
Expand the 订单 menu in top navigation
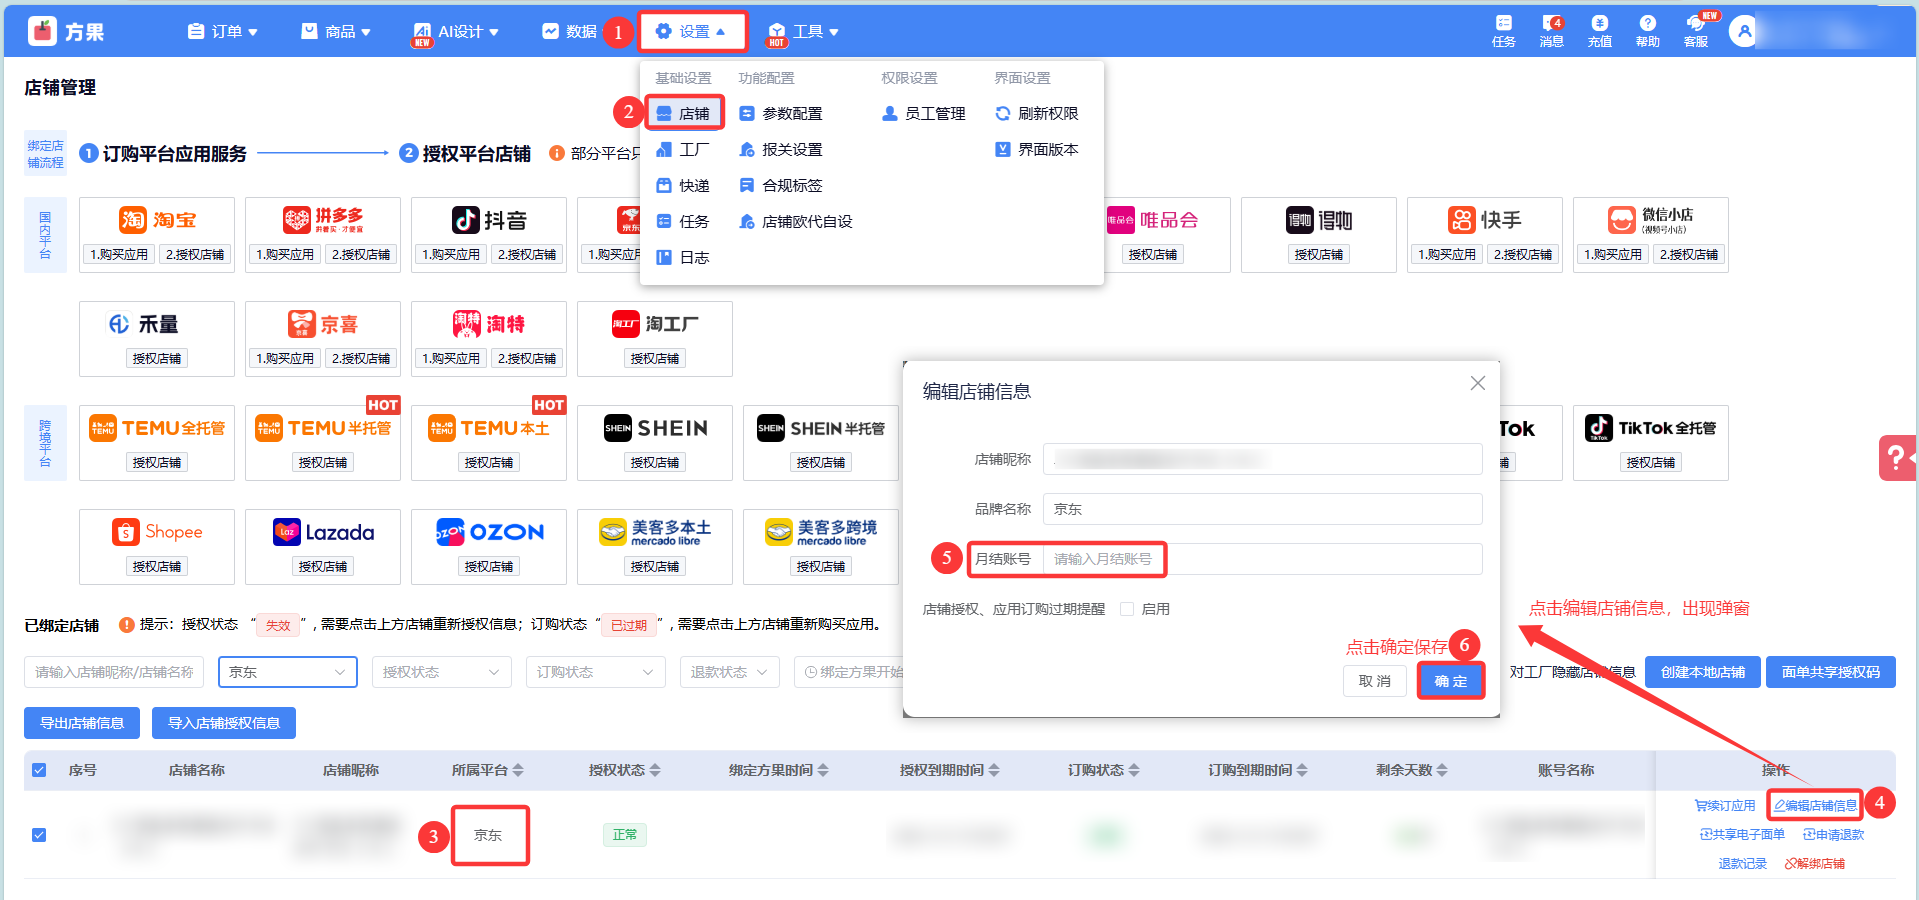click(x=222, y=32)
